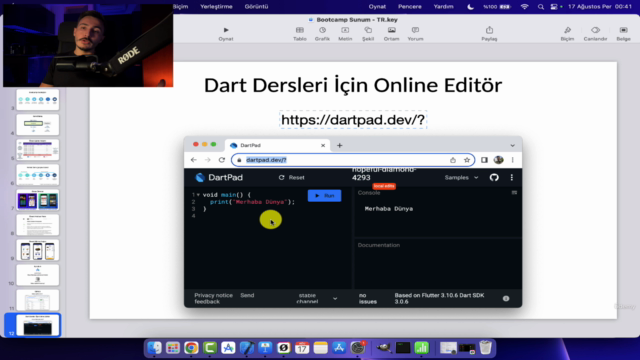Open a new browser tab with plus

(x=340, y=145)
